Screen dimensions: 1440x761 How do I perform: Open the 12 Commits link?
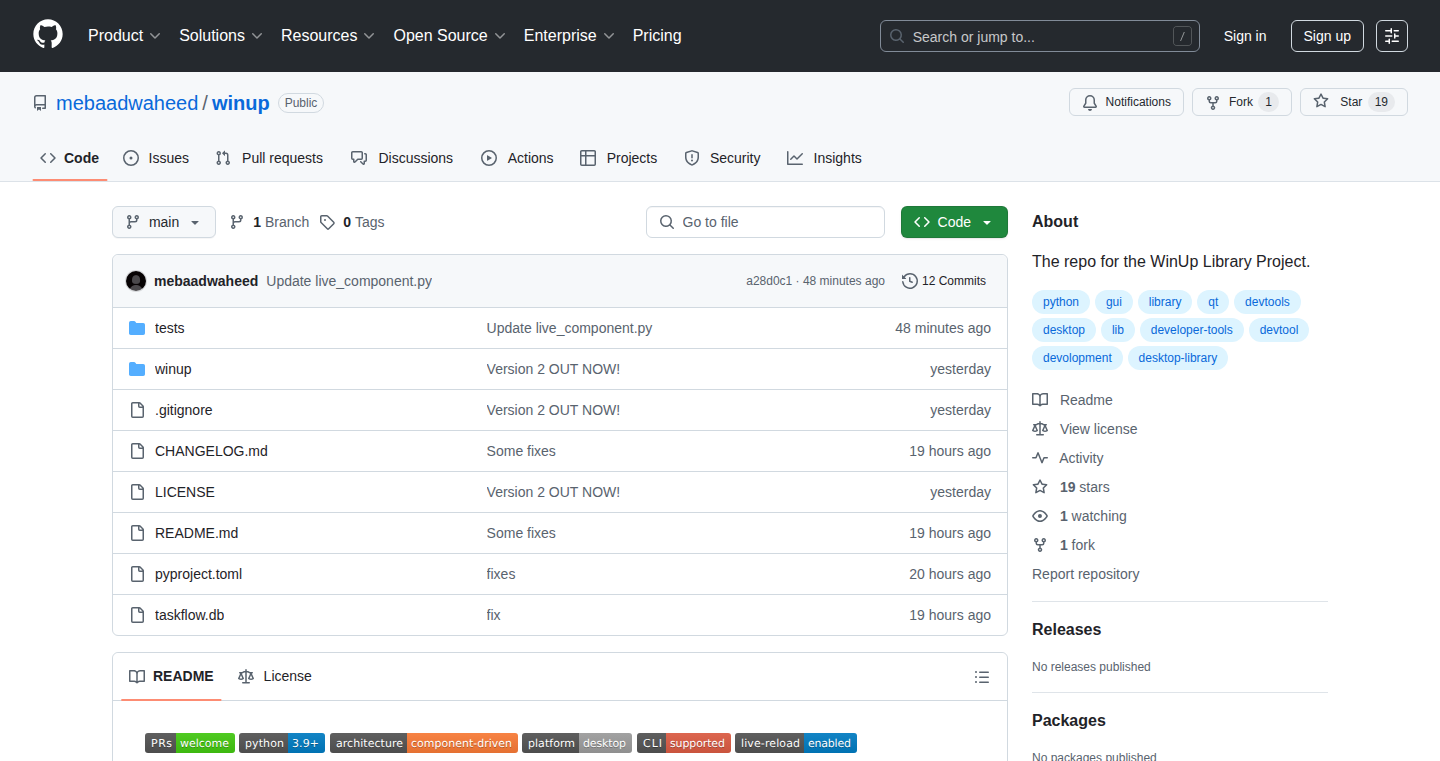click(944, 281)
